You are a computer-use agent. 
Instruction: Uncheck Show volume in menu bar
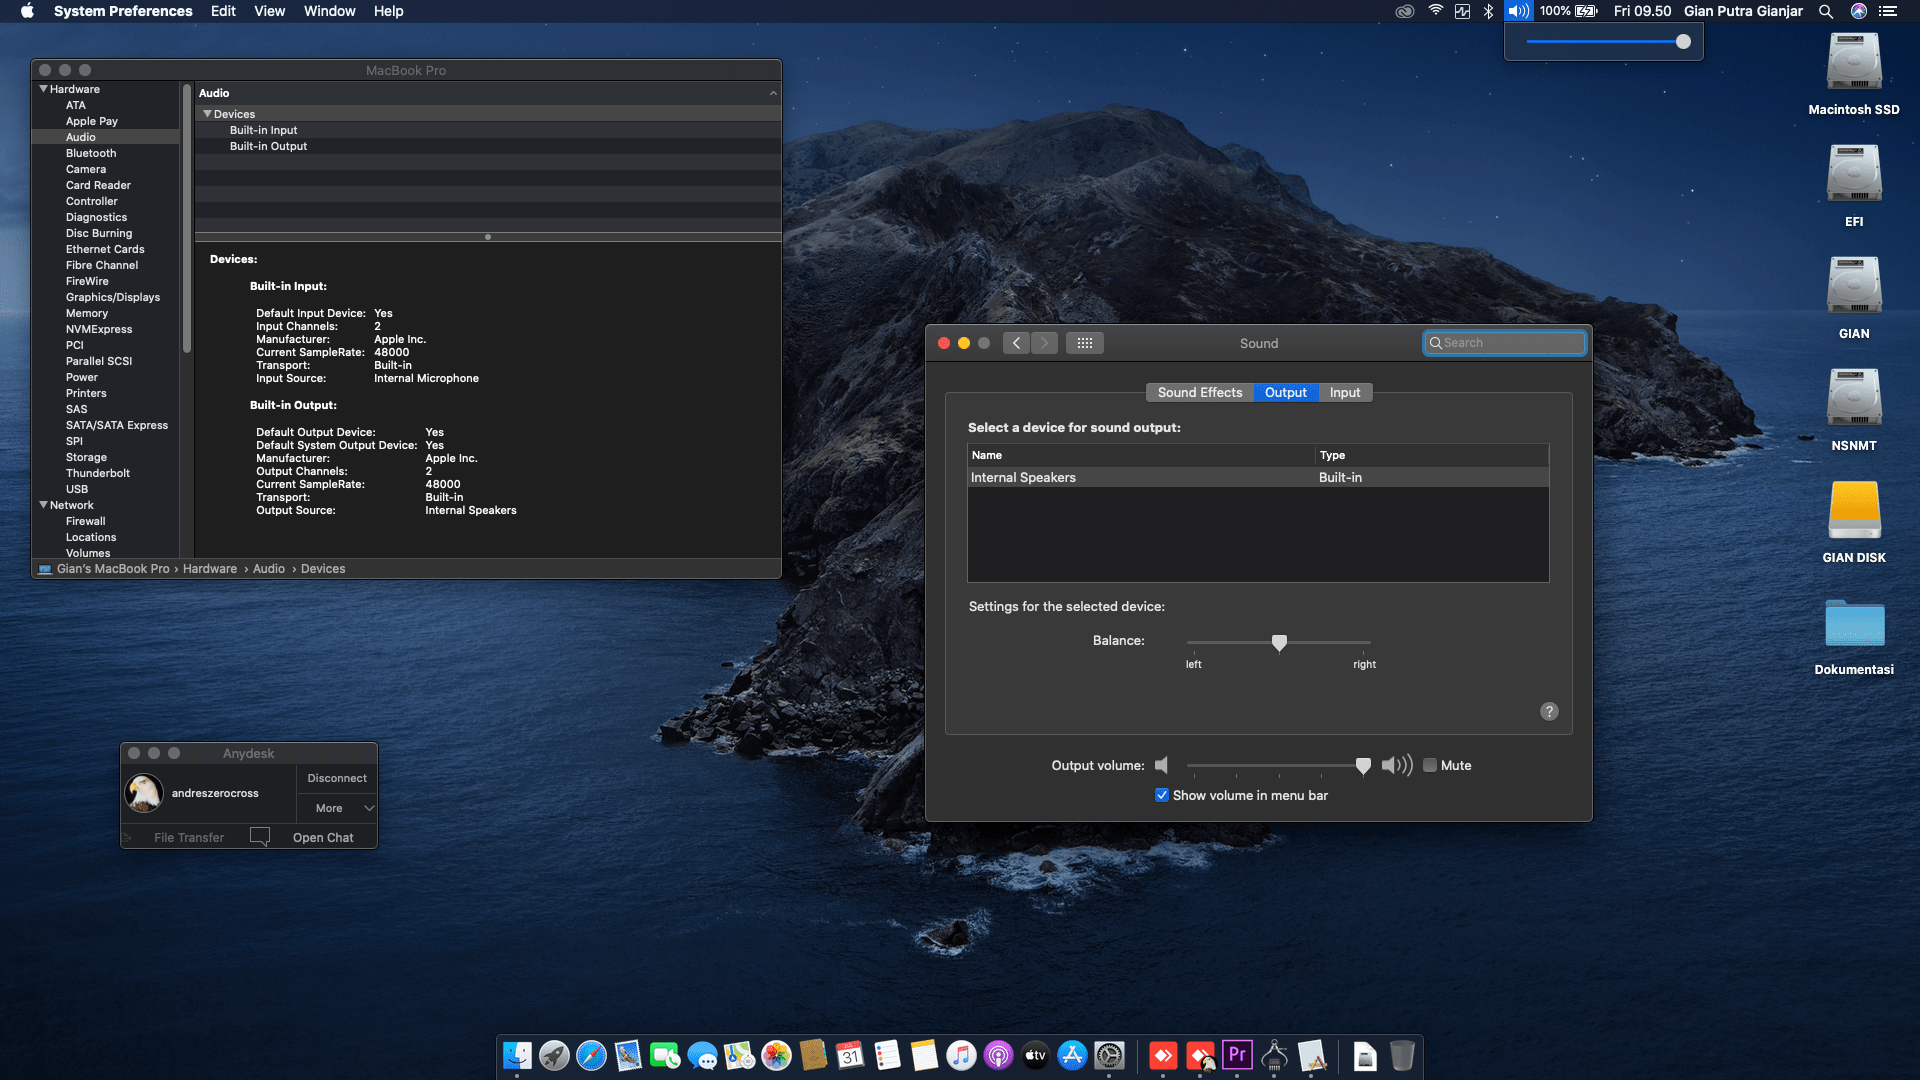pyautogui.click(x=1162, y=794)
